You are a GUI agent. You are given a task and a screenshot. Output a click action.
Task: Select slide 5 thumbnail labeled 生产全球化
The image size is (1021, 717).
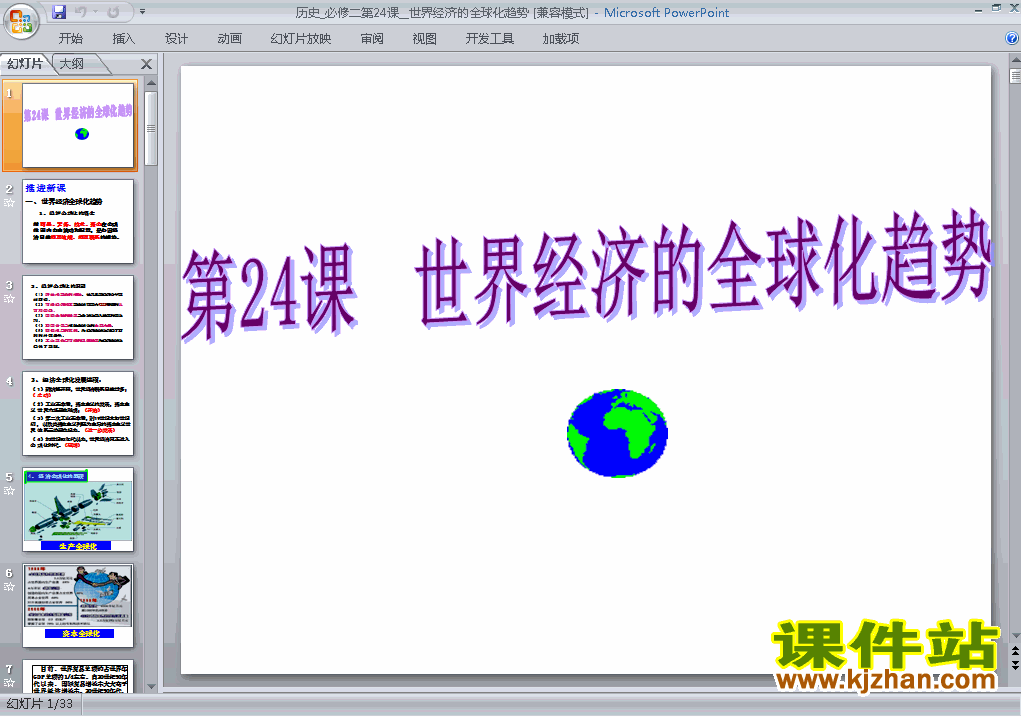click(x=78, y=509)
